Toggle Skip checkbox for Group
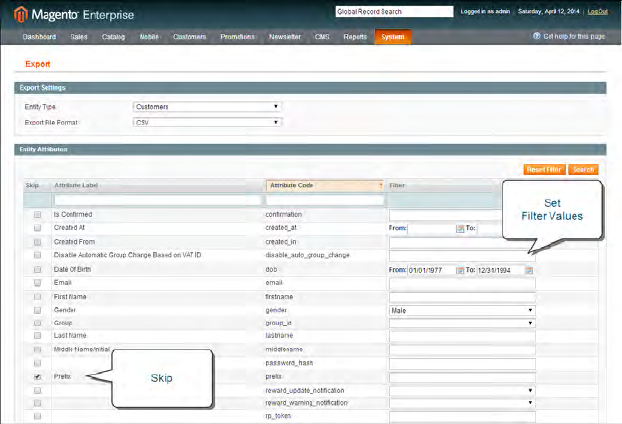The width and height of the screenshot is (622, 424). (37, 323)
